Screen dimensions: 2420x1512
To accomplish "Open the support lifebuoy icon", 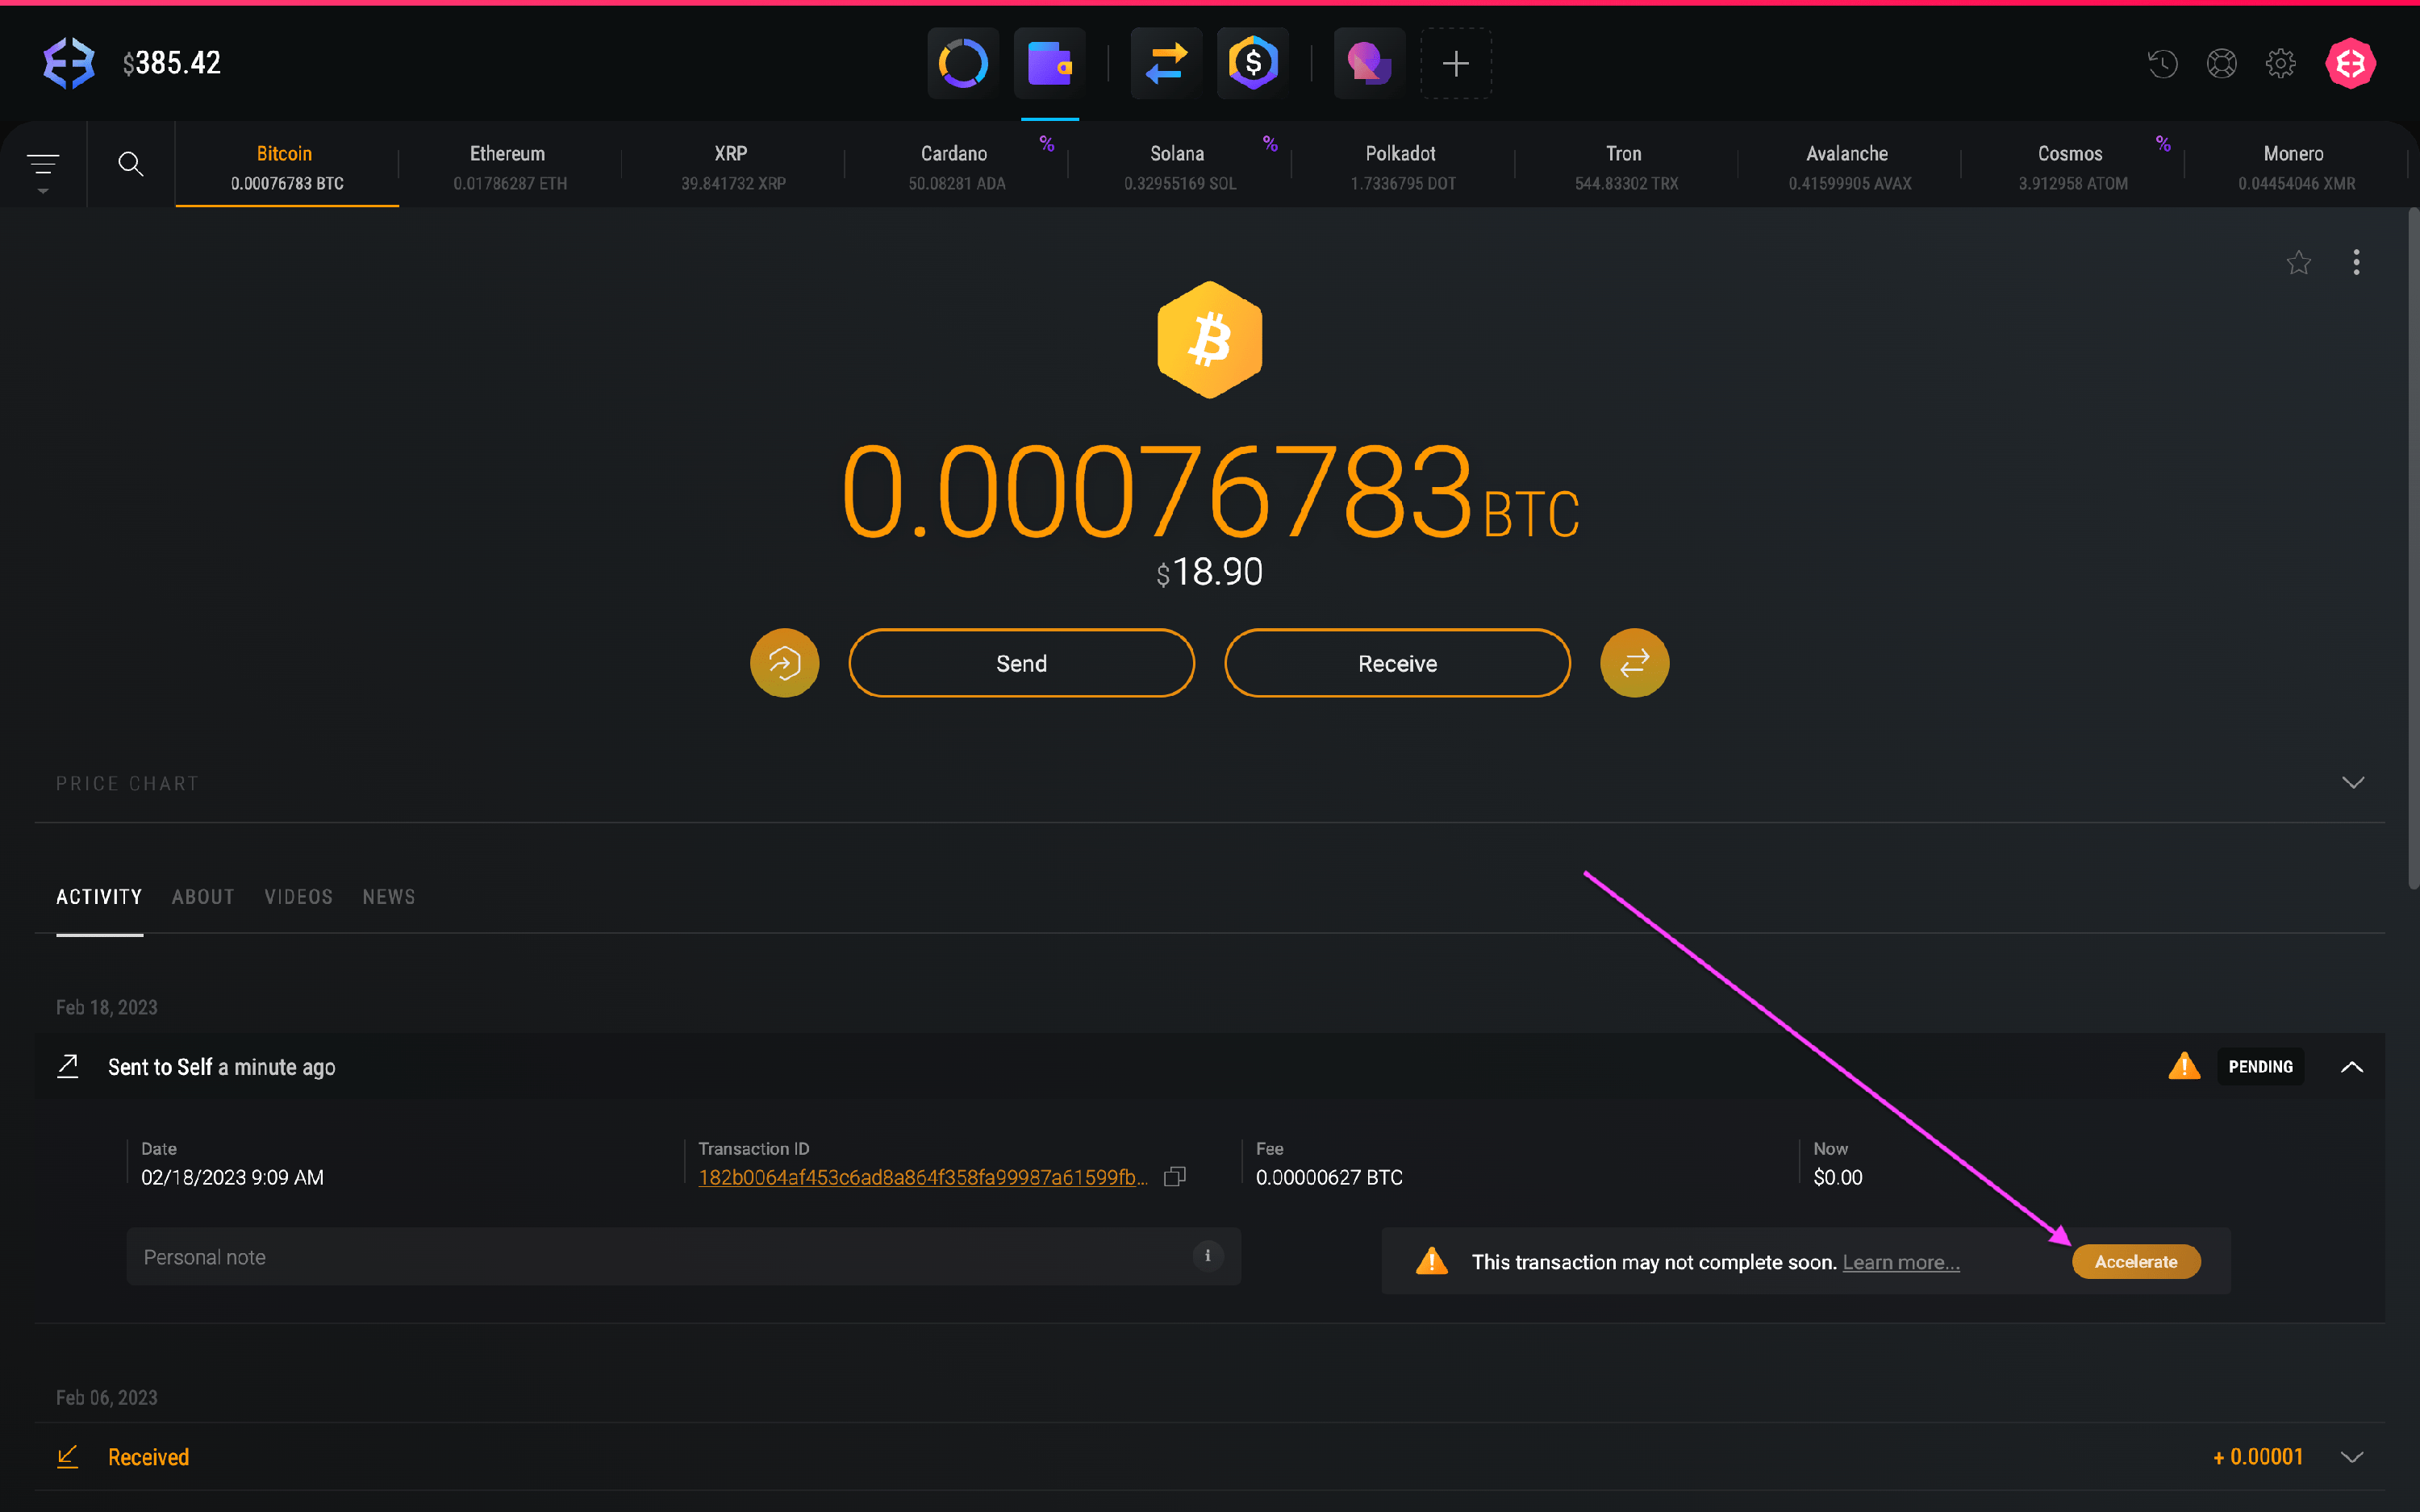I will click(x=2221, y=64).
